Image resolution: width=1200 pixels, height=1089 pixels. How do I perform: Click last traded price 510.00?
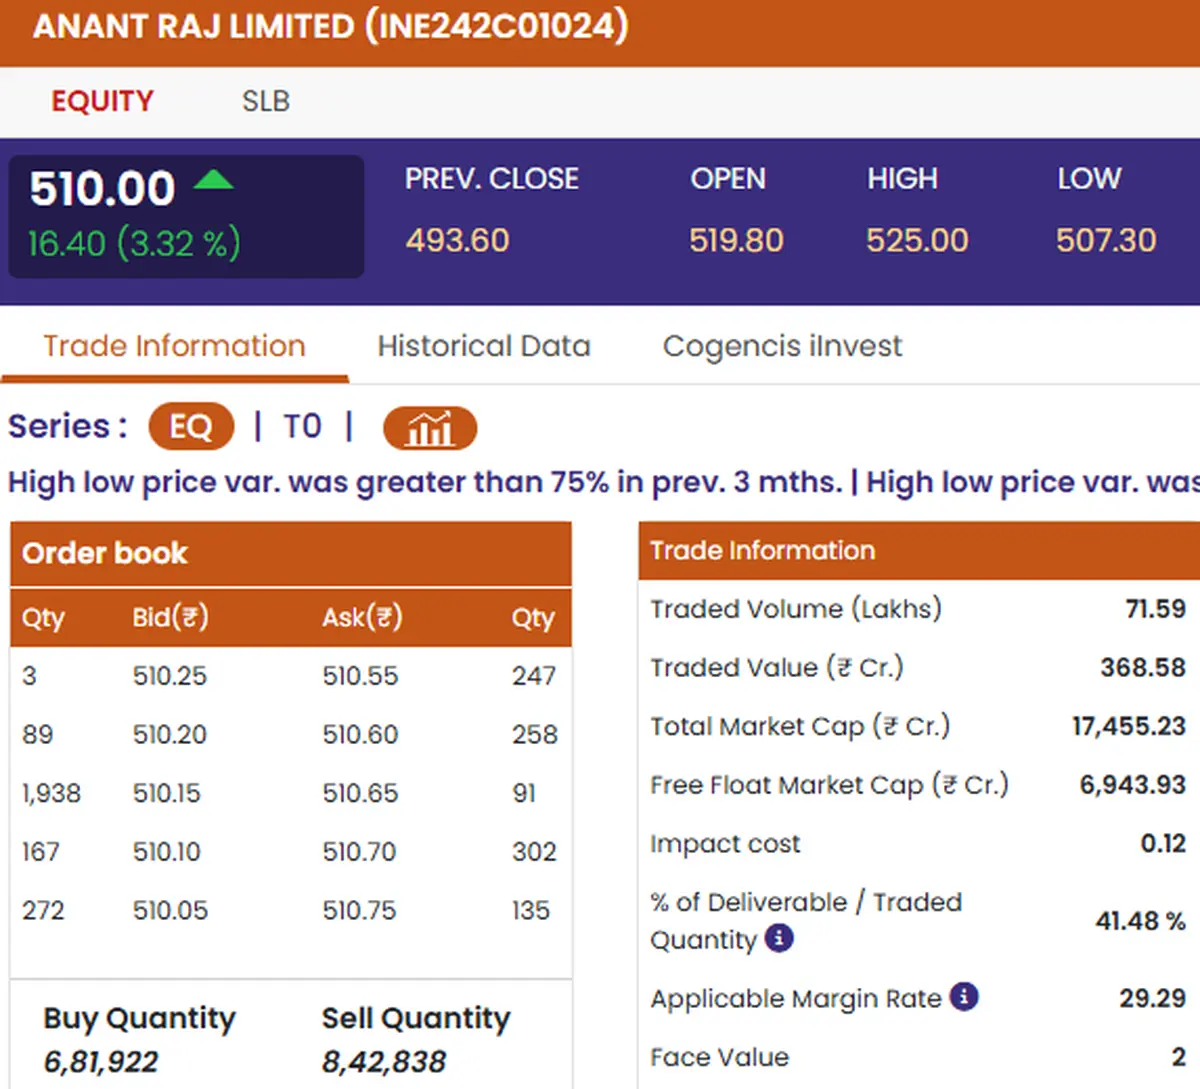point(102,188)
